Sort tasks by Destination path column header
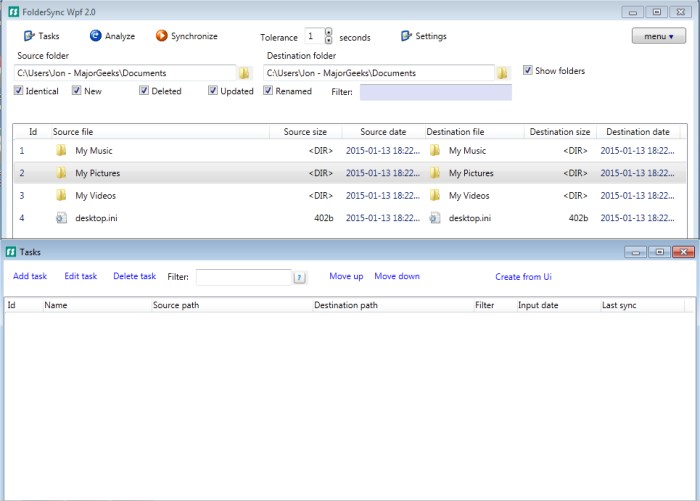This screenshot has height=501, width=700. [x=393, y=305]
